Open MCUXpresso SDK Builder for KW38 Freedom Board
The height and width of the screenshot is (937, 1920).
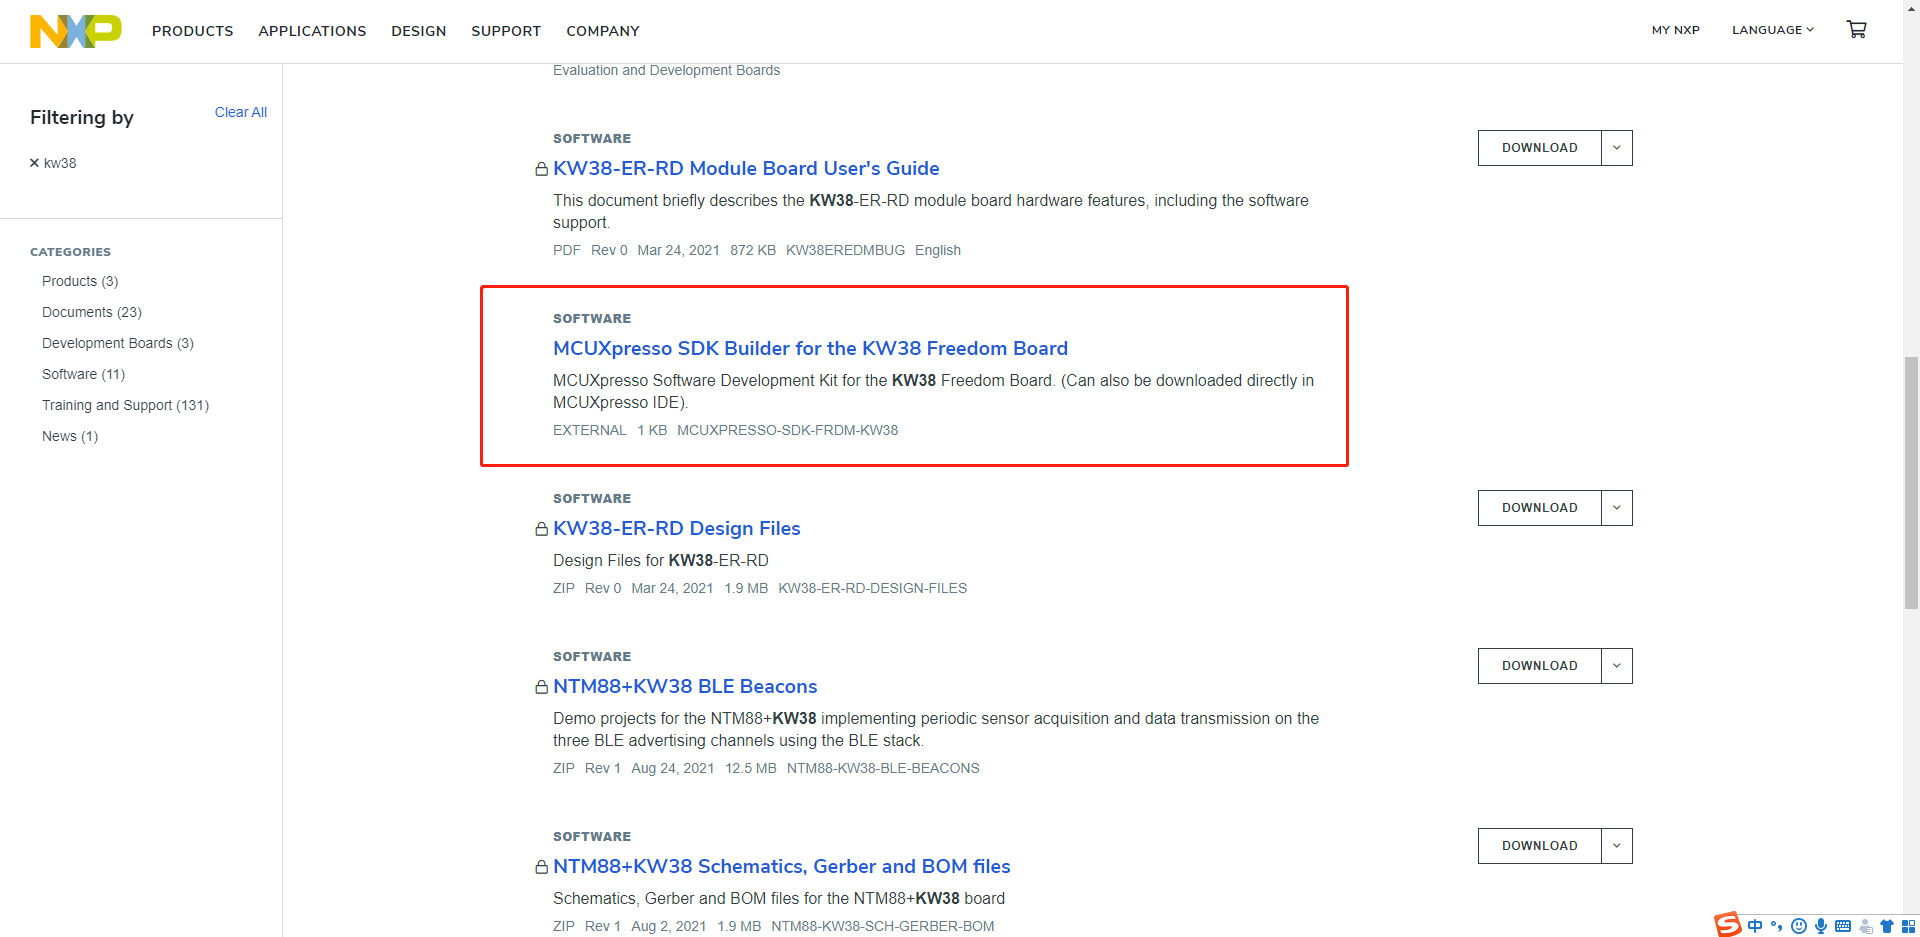(810, 348)
